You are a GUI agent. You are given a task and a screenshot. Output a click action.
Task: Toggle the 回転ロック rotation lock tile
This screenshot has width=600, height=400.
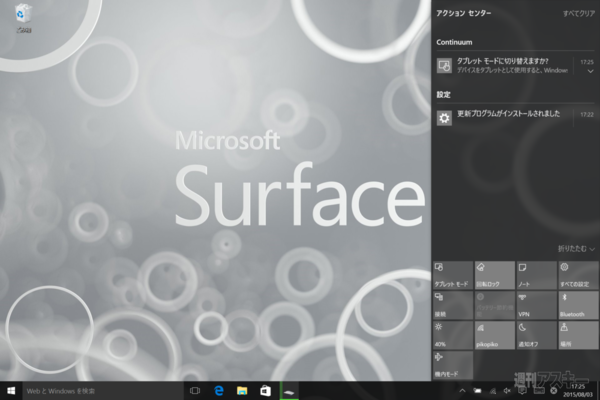pyautogui.click(x=494, y=274)
